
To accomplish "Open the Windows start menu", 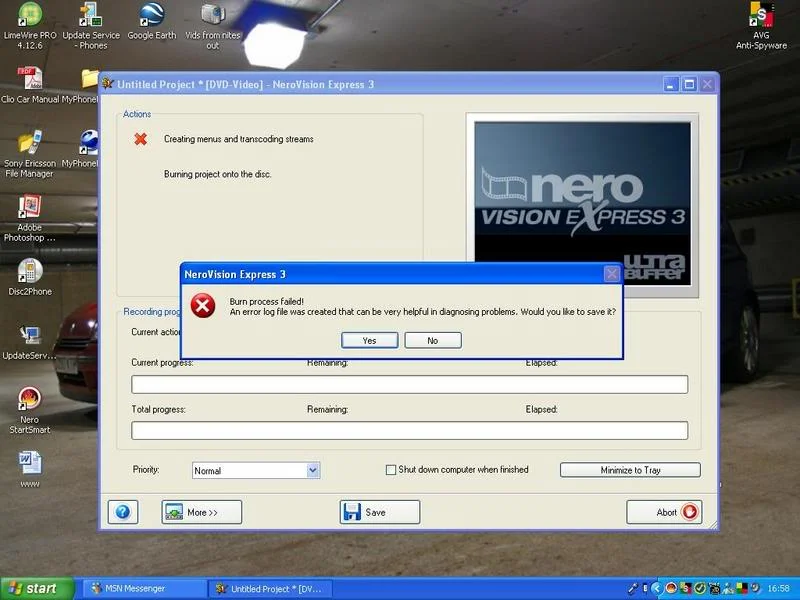I will 37,589.
